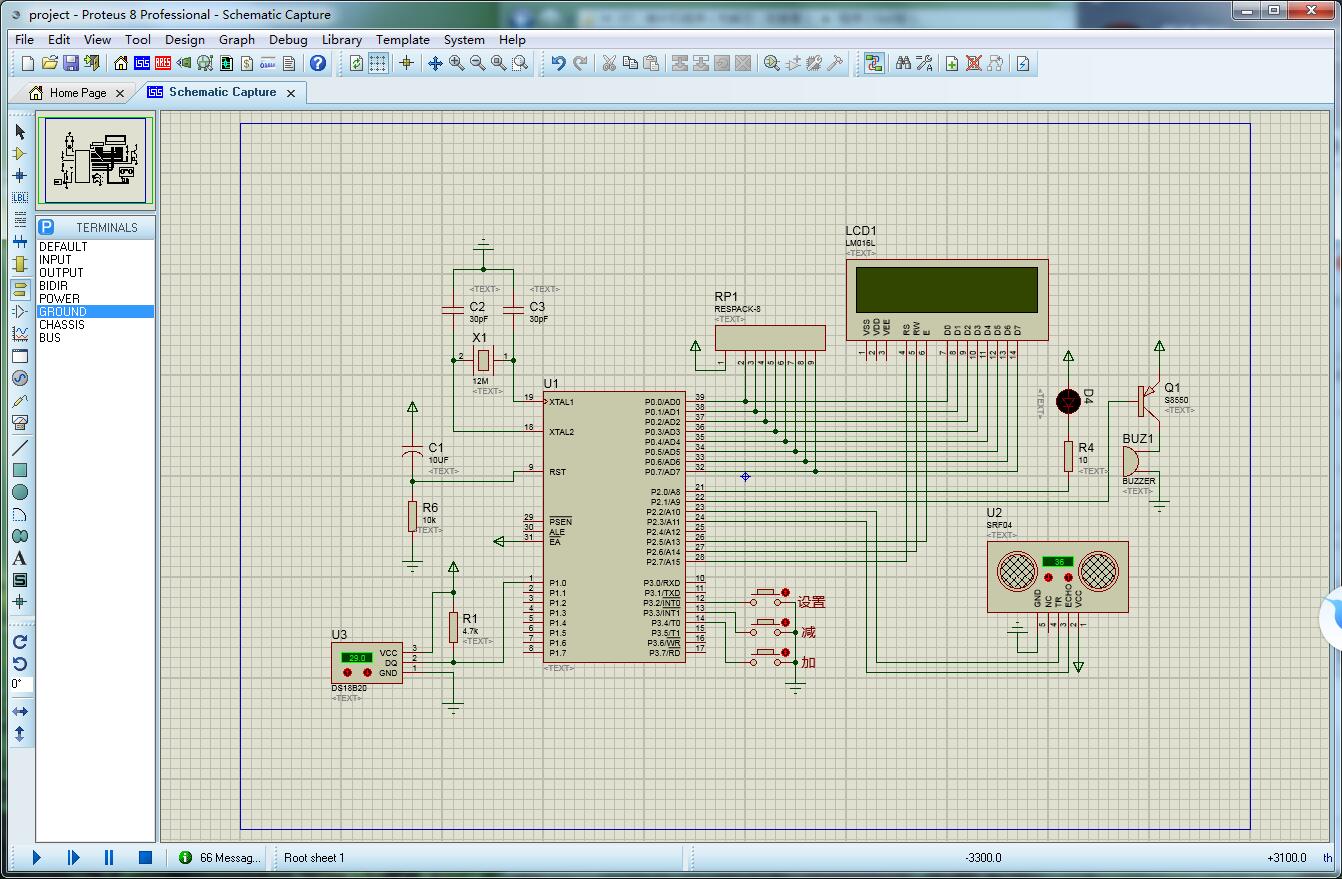Select INPUT in the terminals list
1342x879 pixels.
tap(95, 259)
